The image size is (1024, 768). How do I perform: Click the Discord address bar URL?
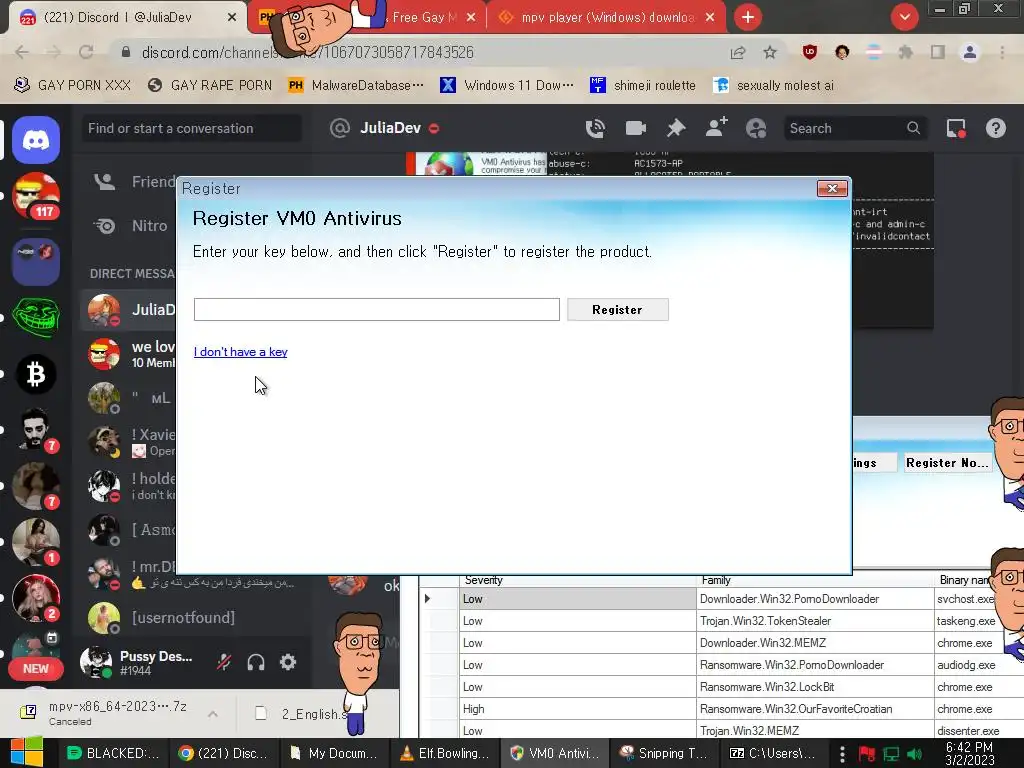(307, 52)
